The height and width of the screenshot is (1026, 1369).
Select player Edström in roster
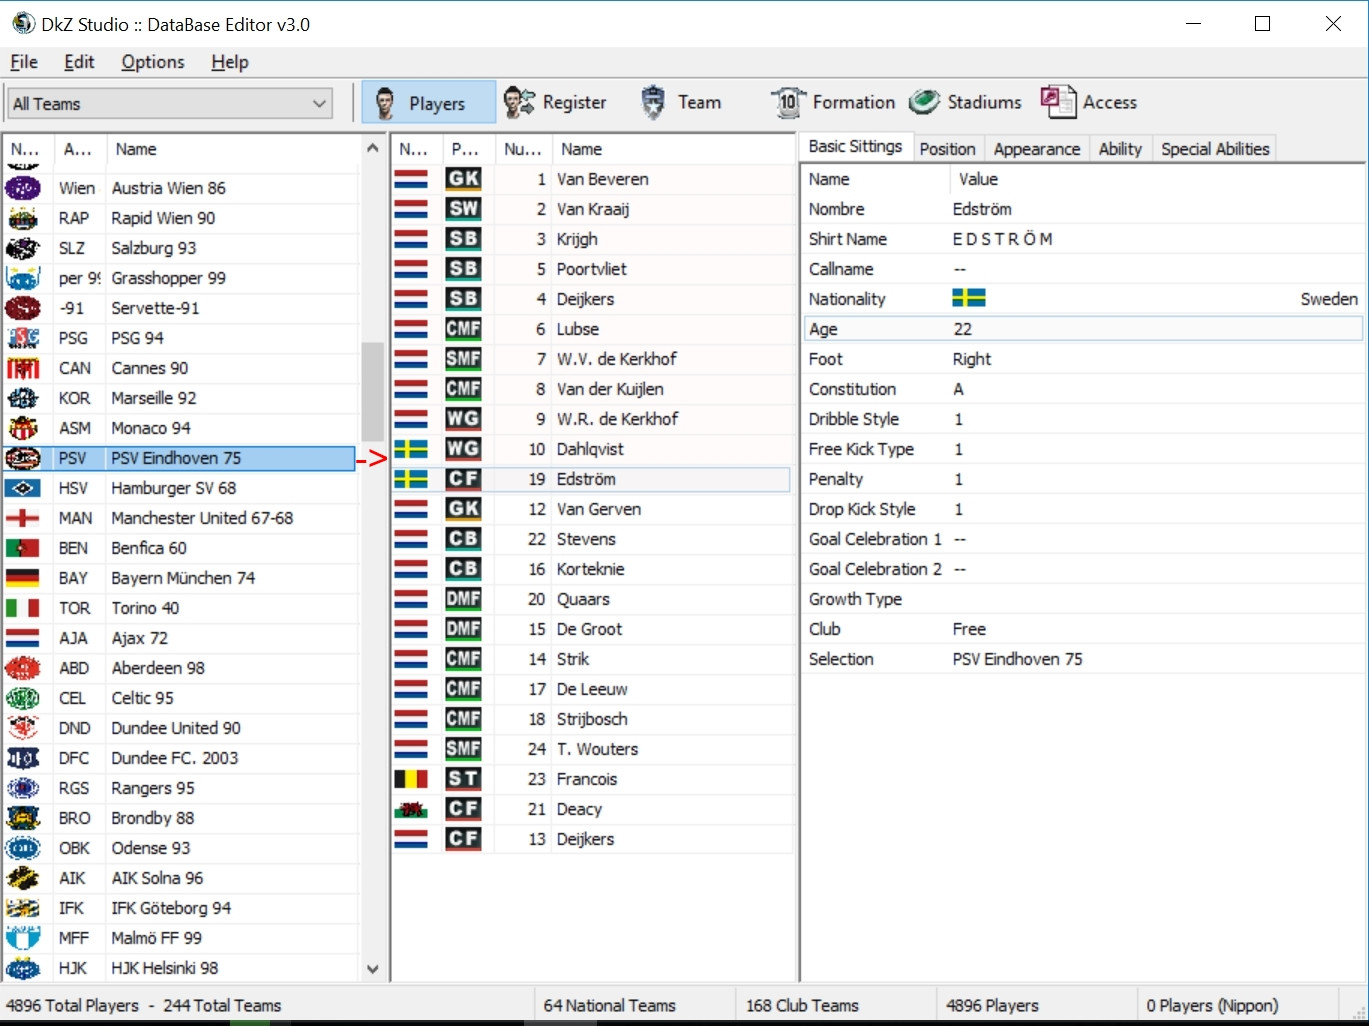[x=592, y=479]
